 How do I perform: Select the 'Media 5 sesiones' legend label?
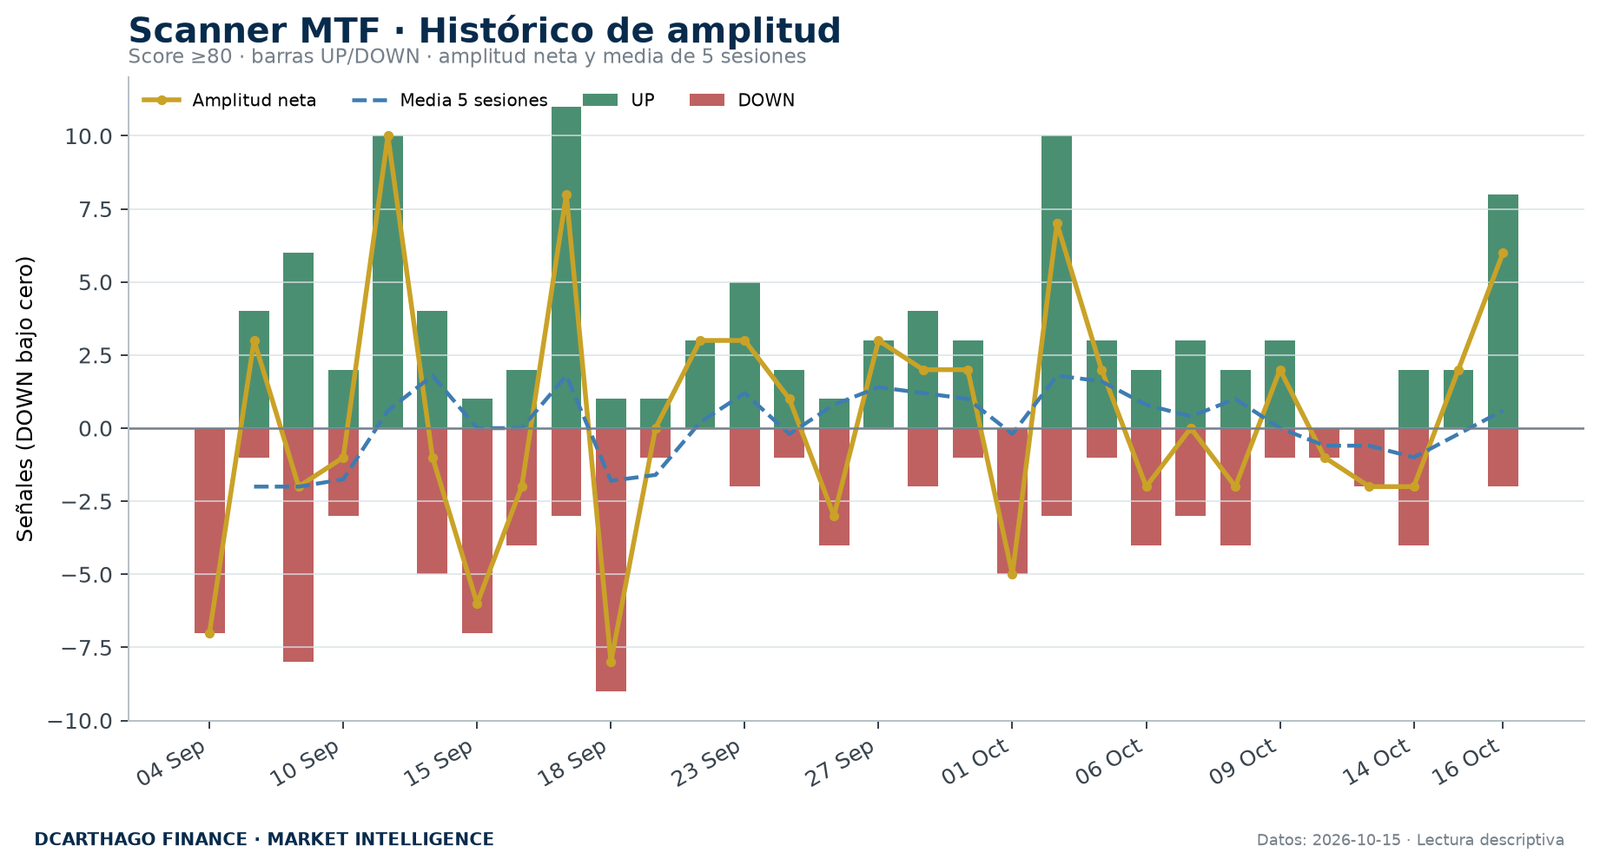pyautogui.click(x=474, y=100)
